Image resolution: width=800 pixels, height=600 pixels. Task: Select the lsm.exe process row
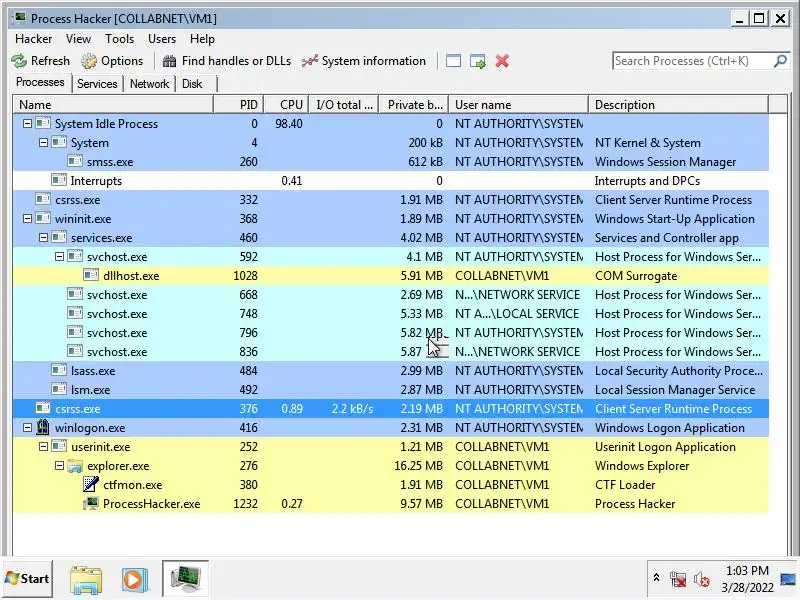(391, 390)
